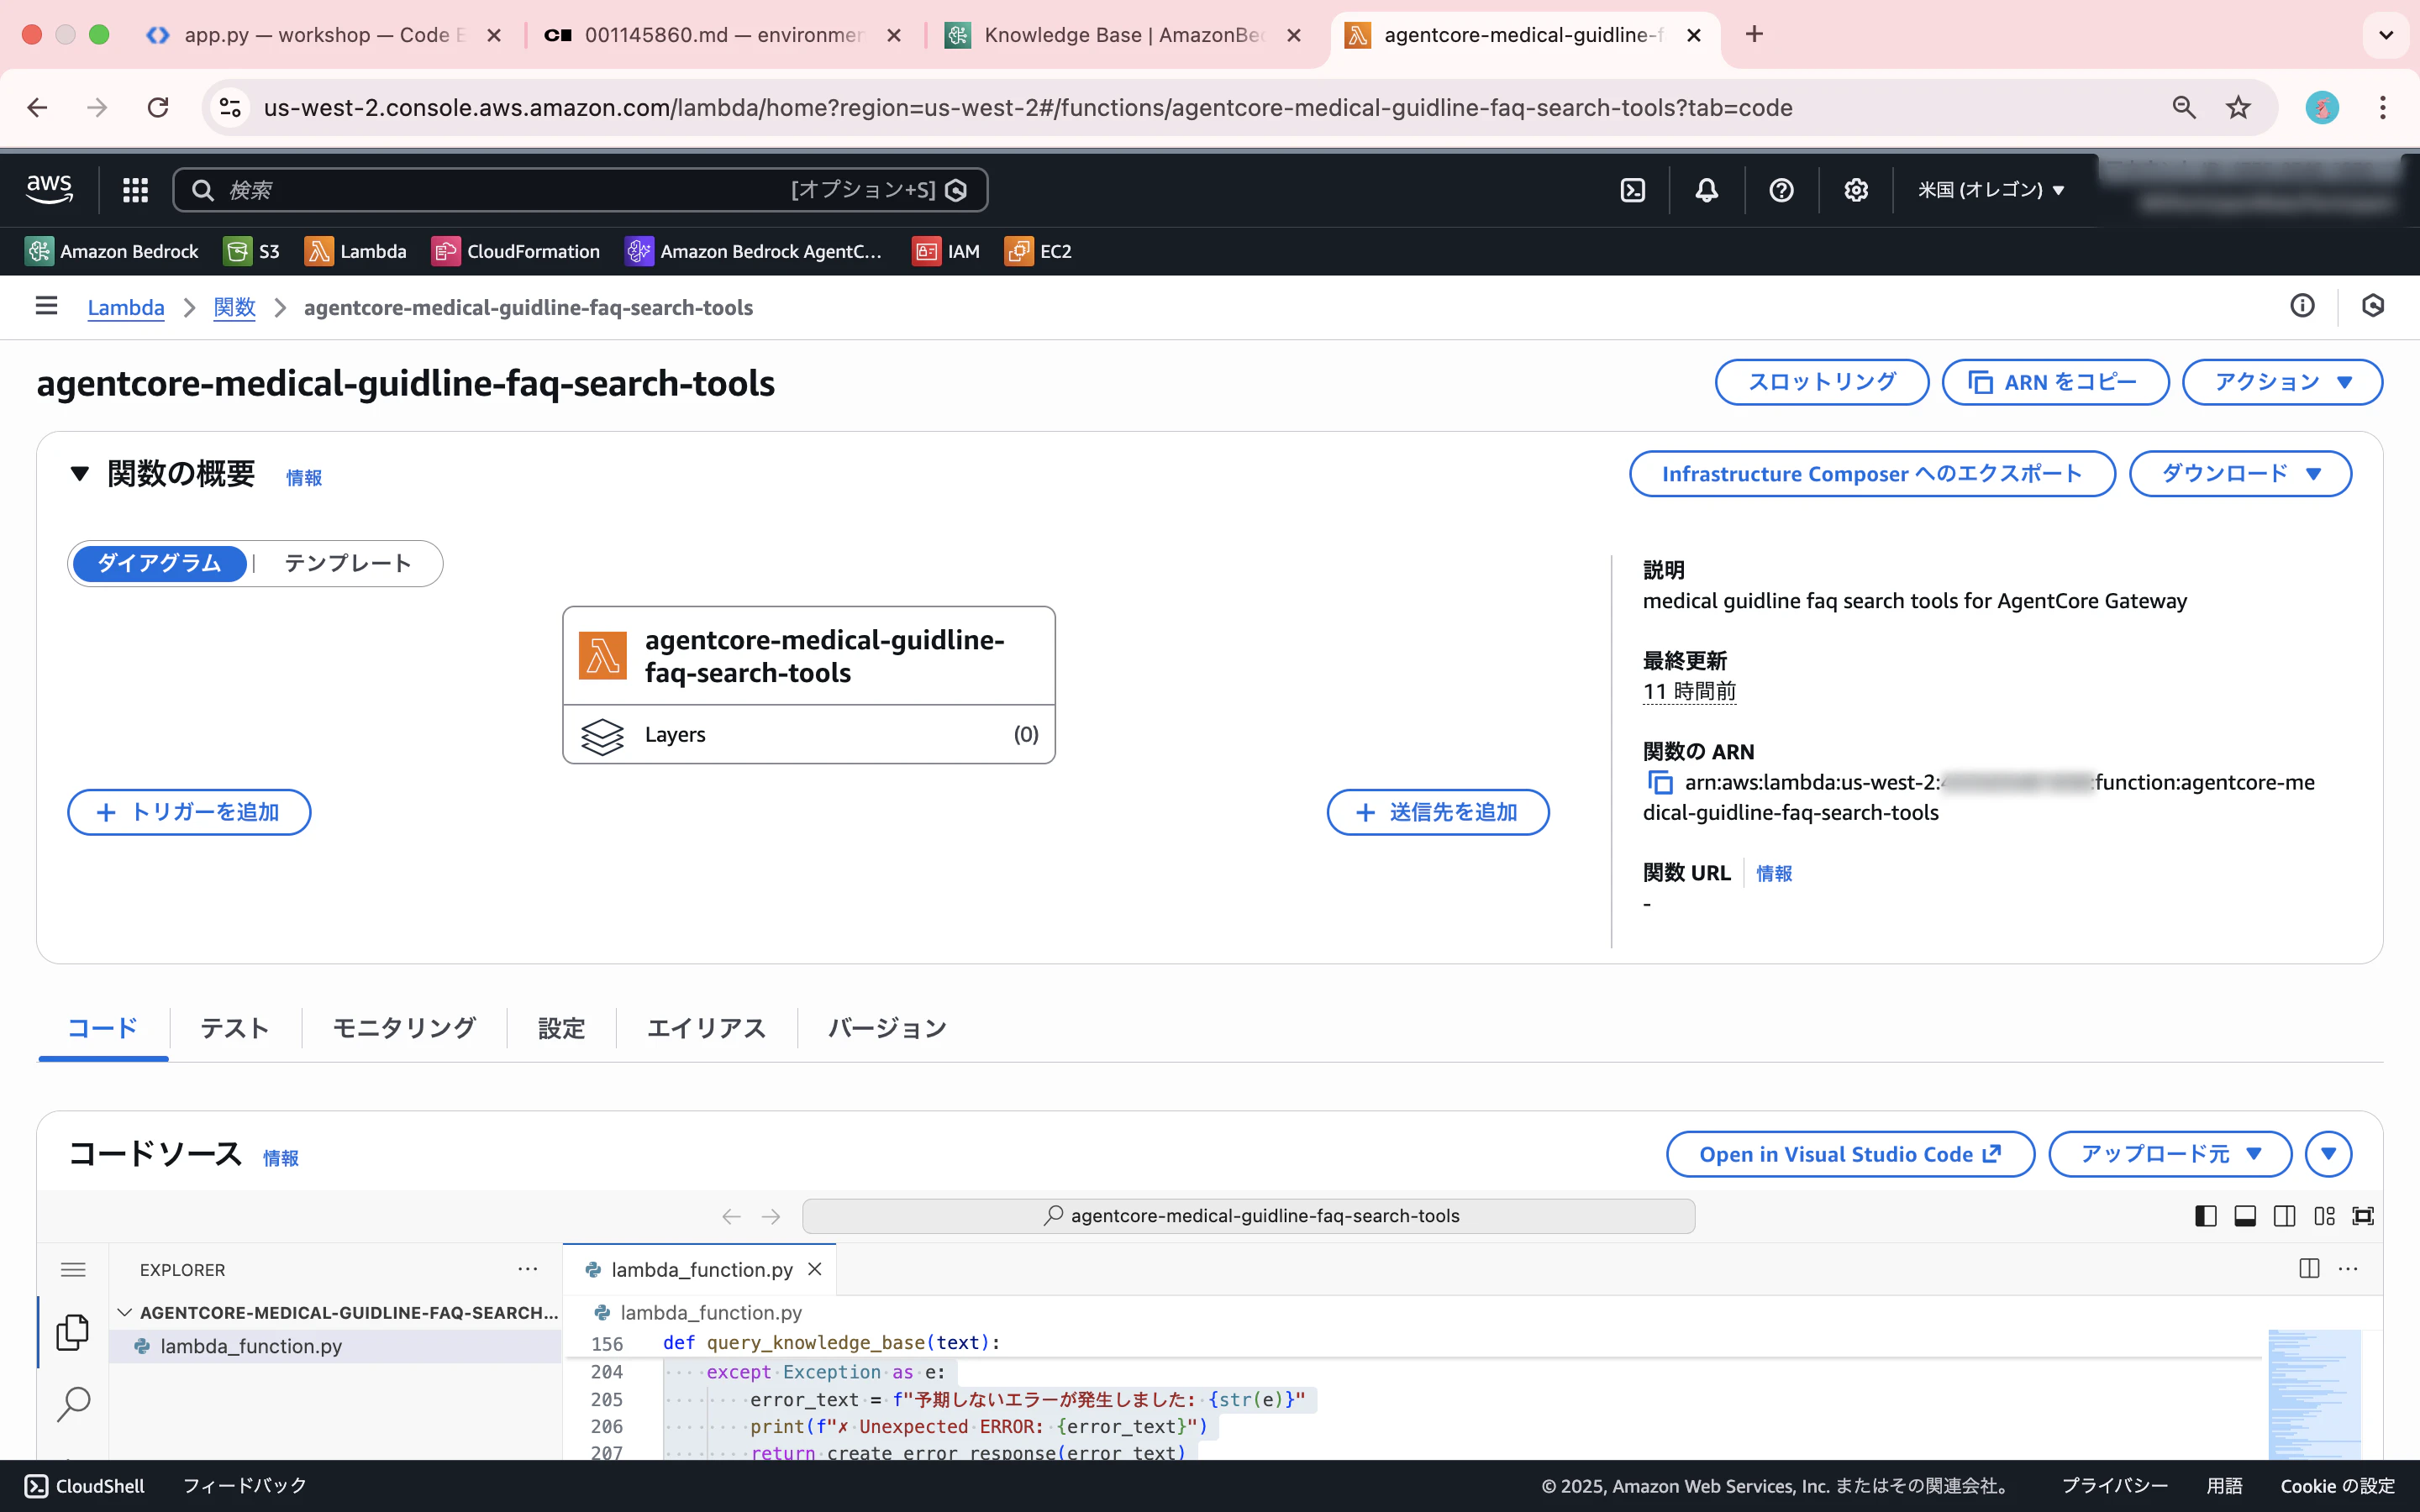Switch to the テスト tab
This screenshot has height=1512, width=2420.
[235, 1028]
